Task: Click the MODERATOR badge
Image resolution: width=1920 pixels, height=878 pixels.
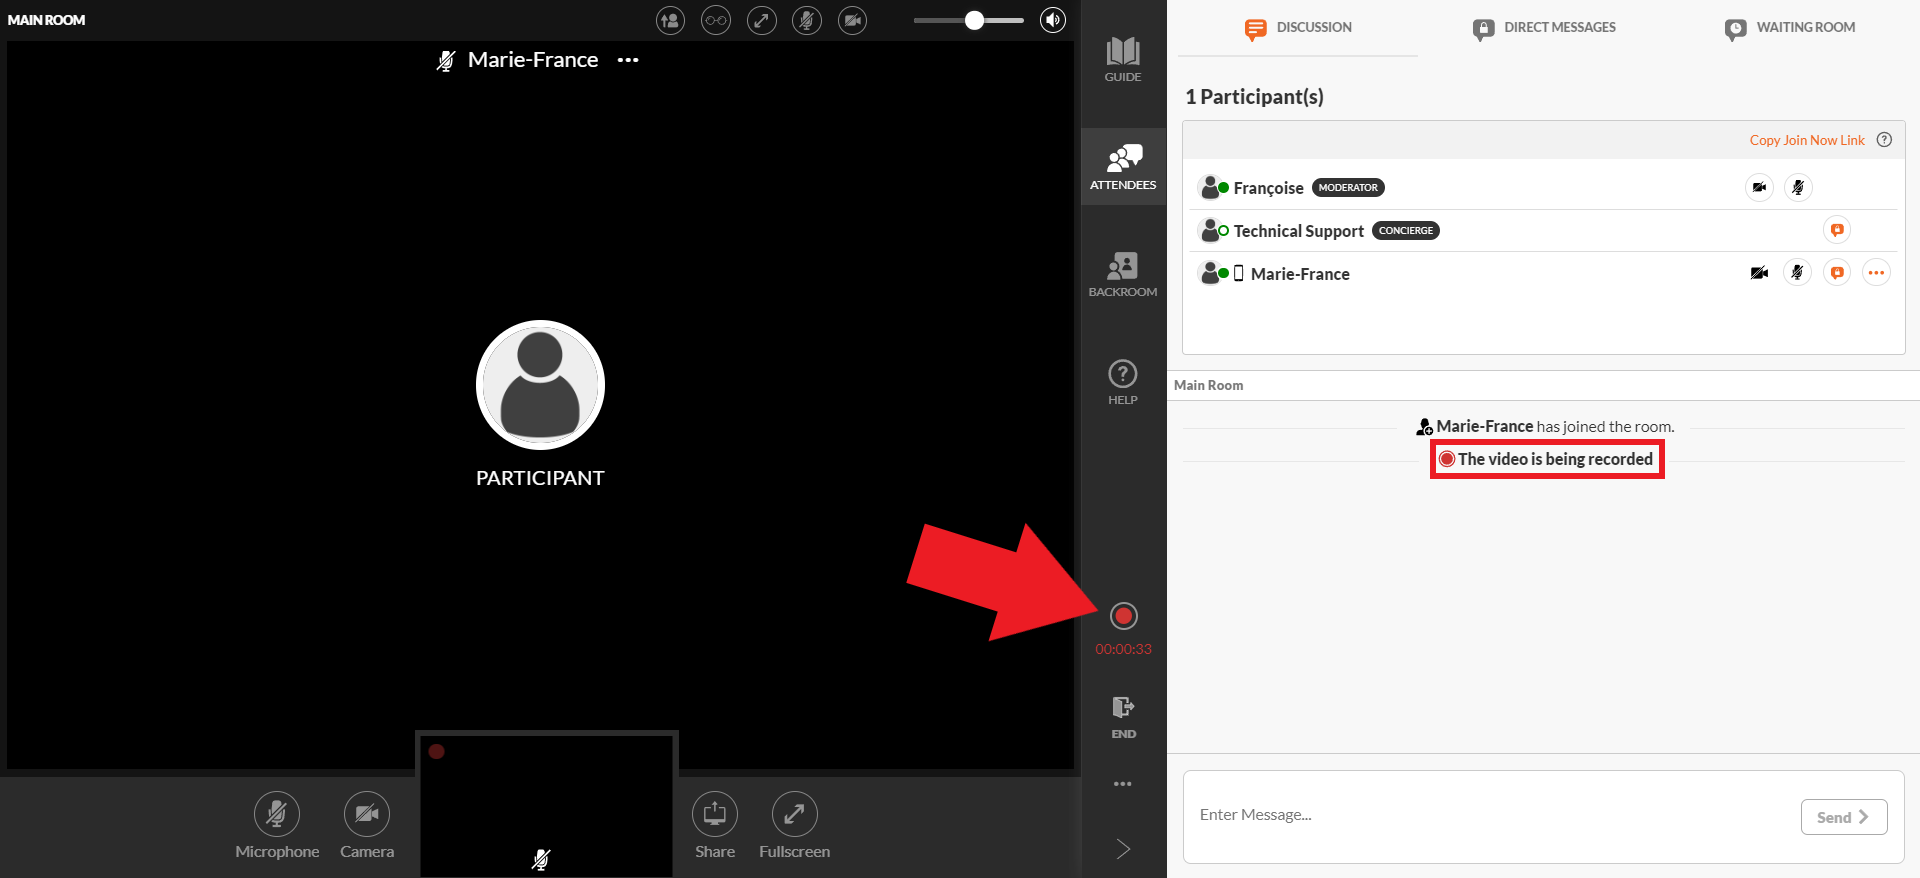Action: [1348, 188]
